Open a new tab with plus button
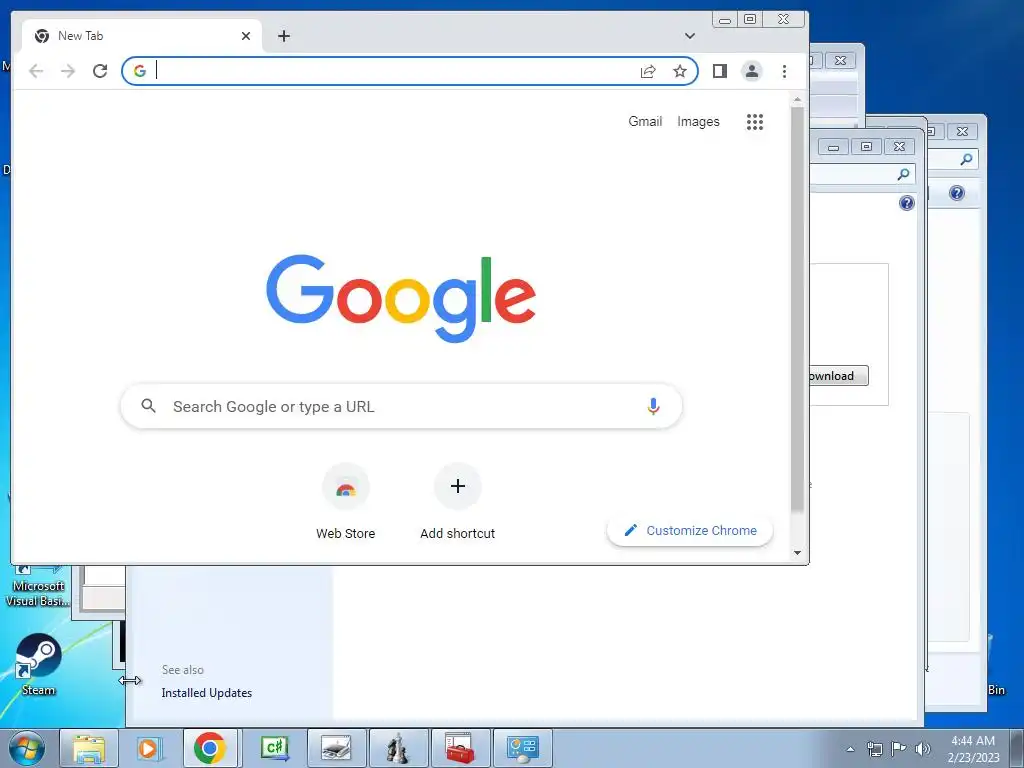1024x768 pixels. [x=283, y=36]
